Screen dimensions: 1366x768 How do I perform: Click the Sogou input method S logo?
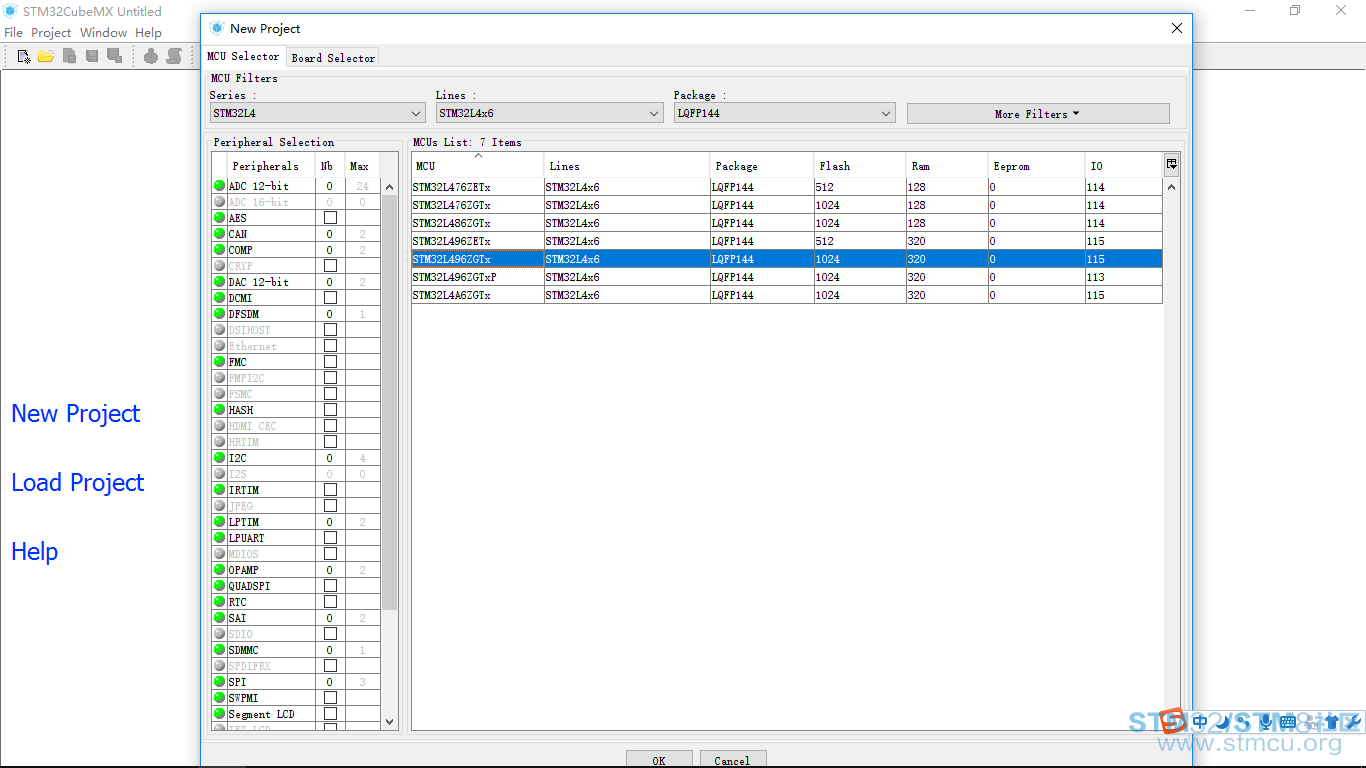click(1174, 721)
